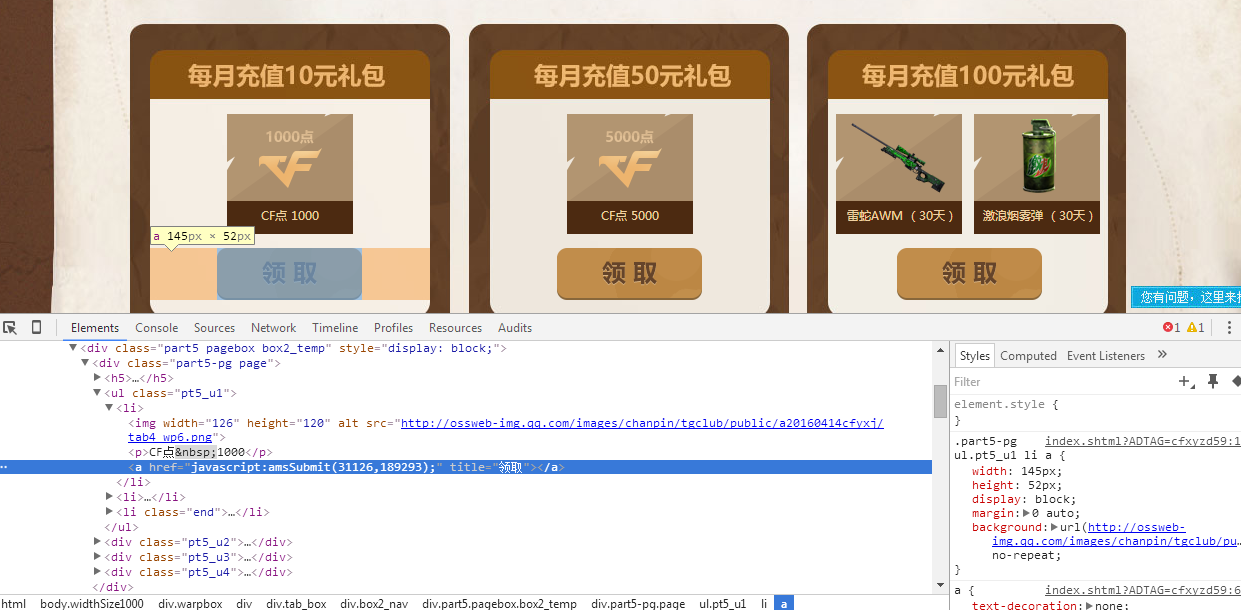Collapse the part5-pg page div node
The width and height of the screenshot is (1241, 610).
pyautogui.click(x=85, y=363)
